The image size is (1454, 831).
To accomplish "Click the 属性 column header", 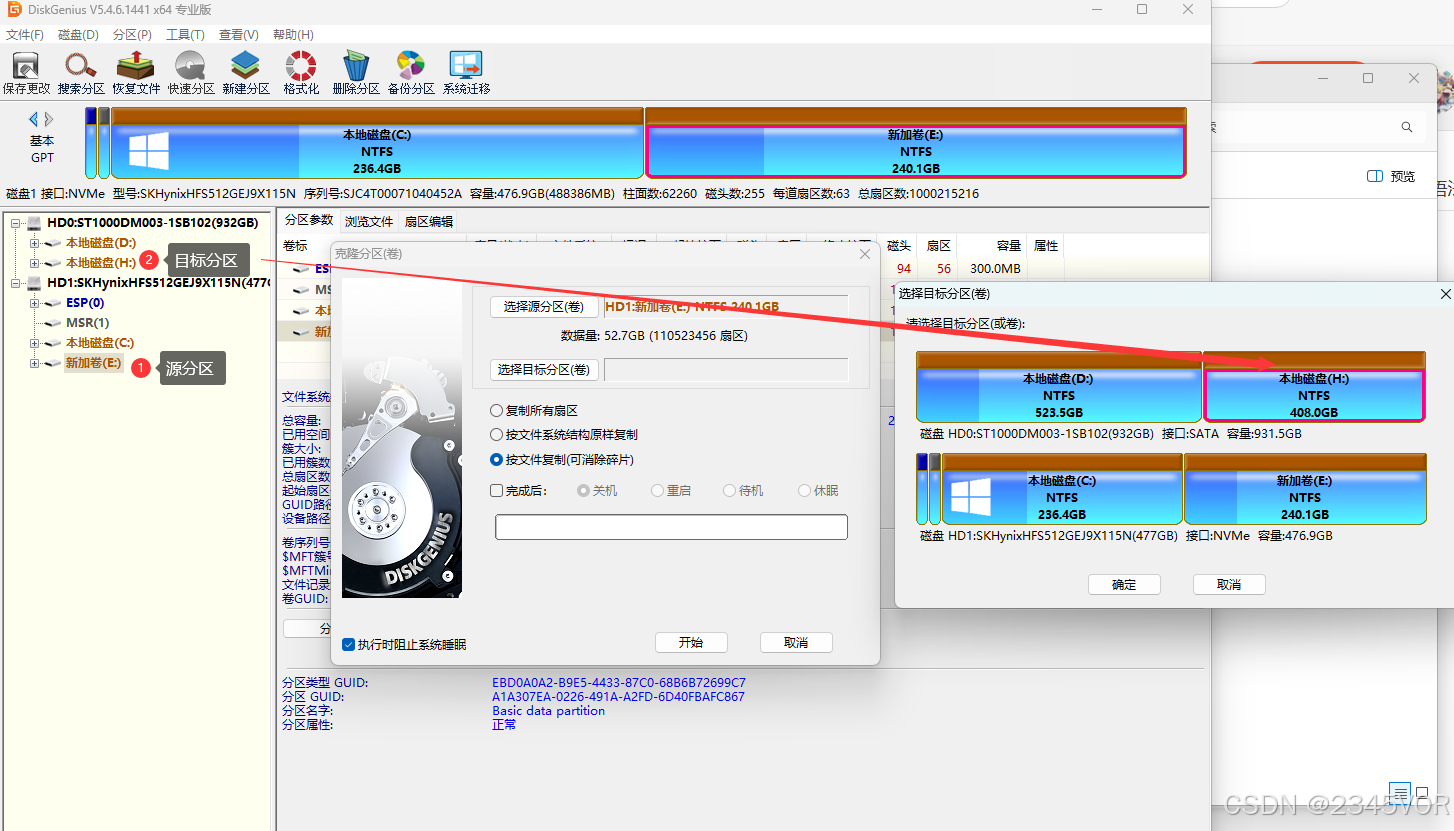I will 1046,246.
